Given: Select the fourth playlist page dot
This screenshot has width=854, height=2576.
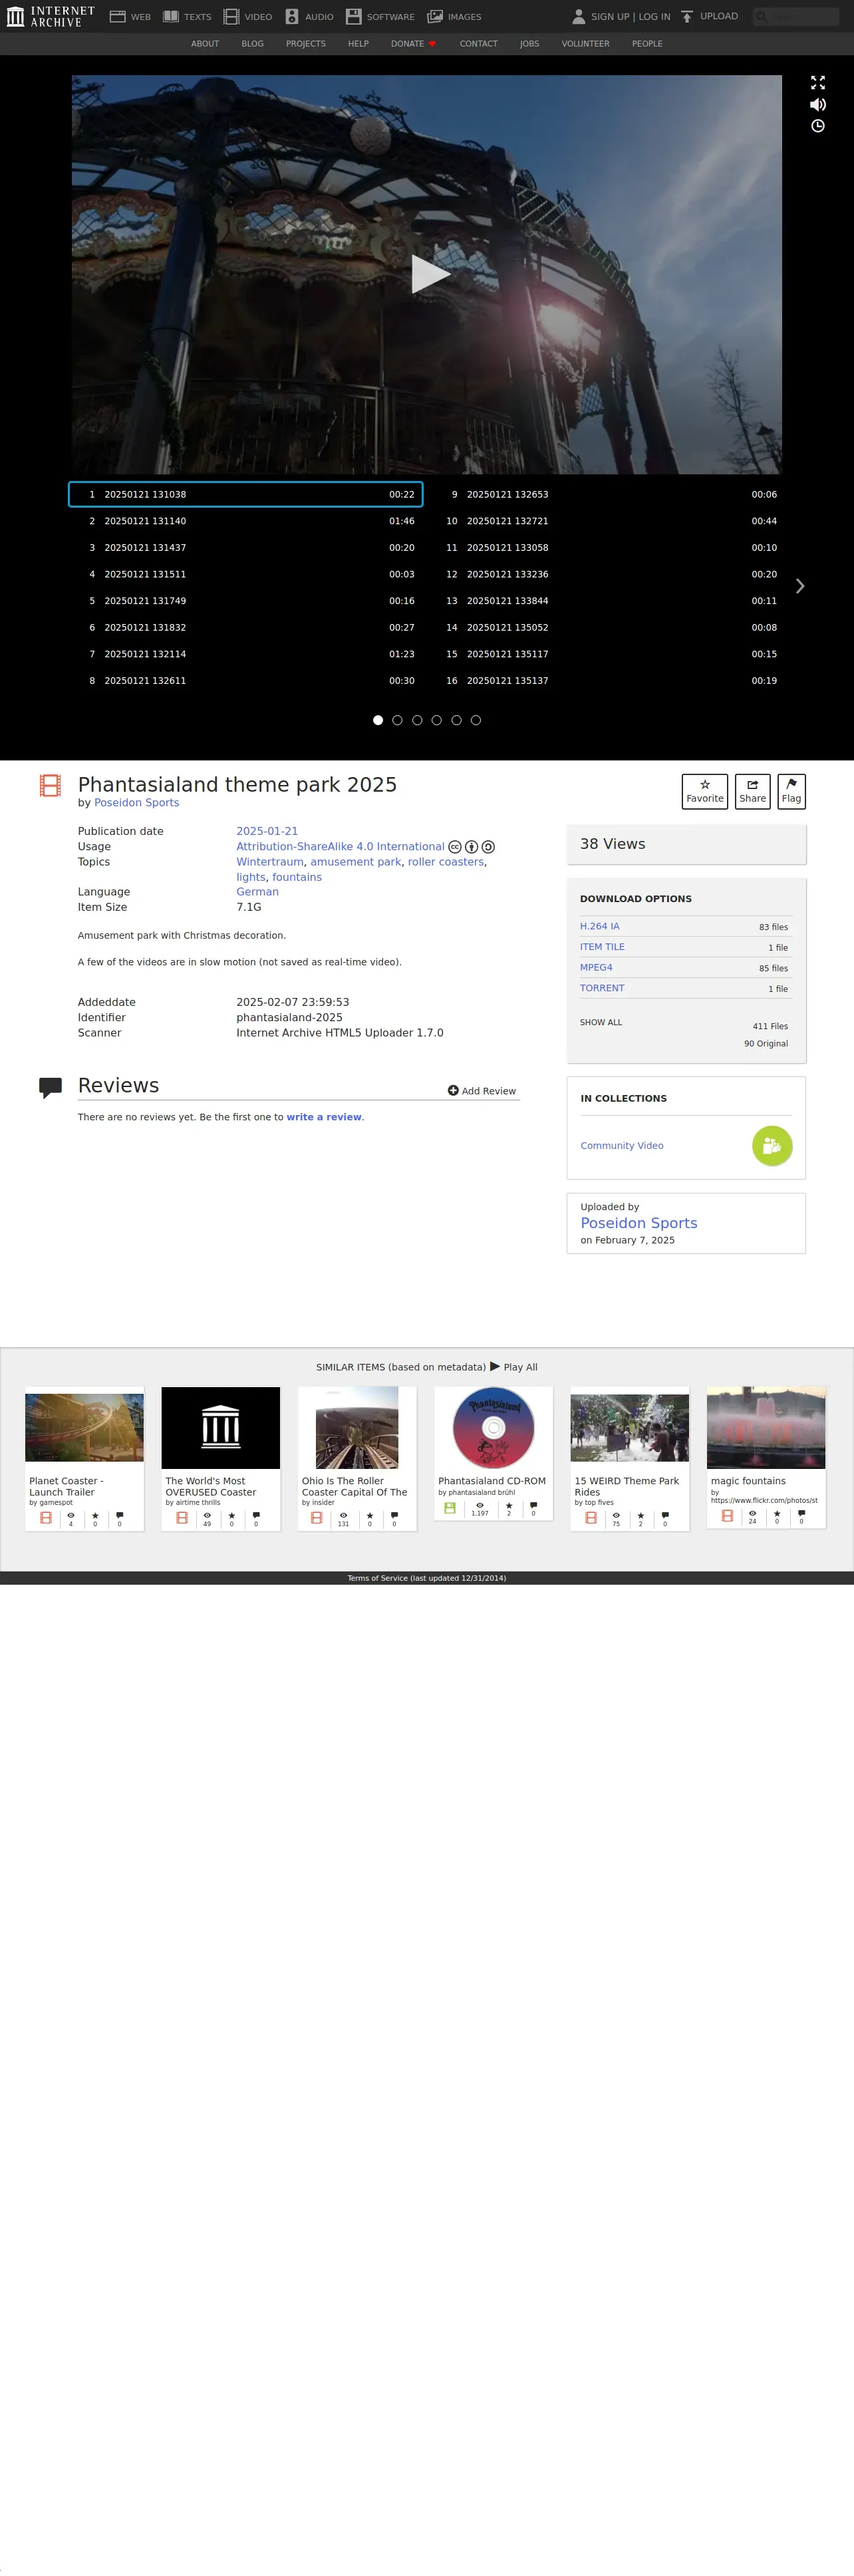Looking at the screenshot, I should 436,720.
